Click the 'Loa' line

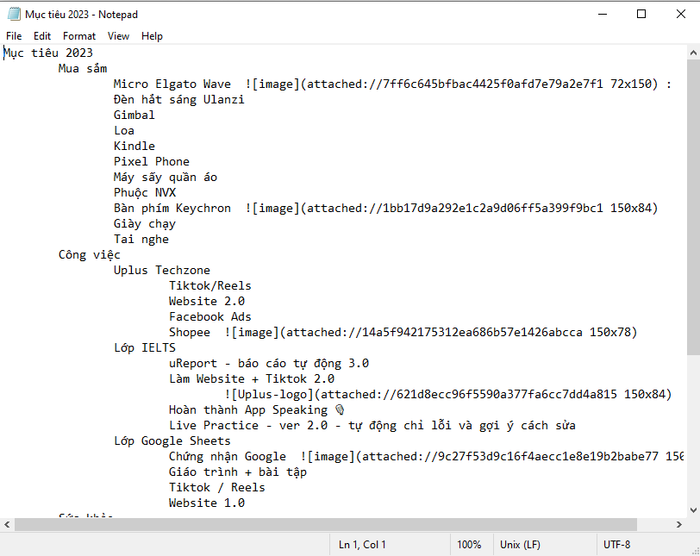click(124, 130)
